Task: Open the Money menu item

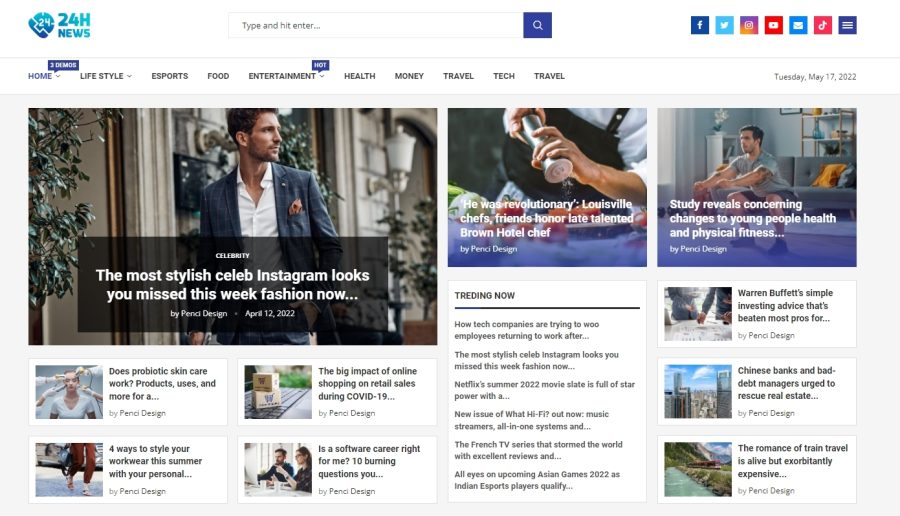Action: click(x=409, y=76)
